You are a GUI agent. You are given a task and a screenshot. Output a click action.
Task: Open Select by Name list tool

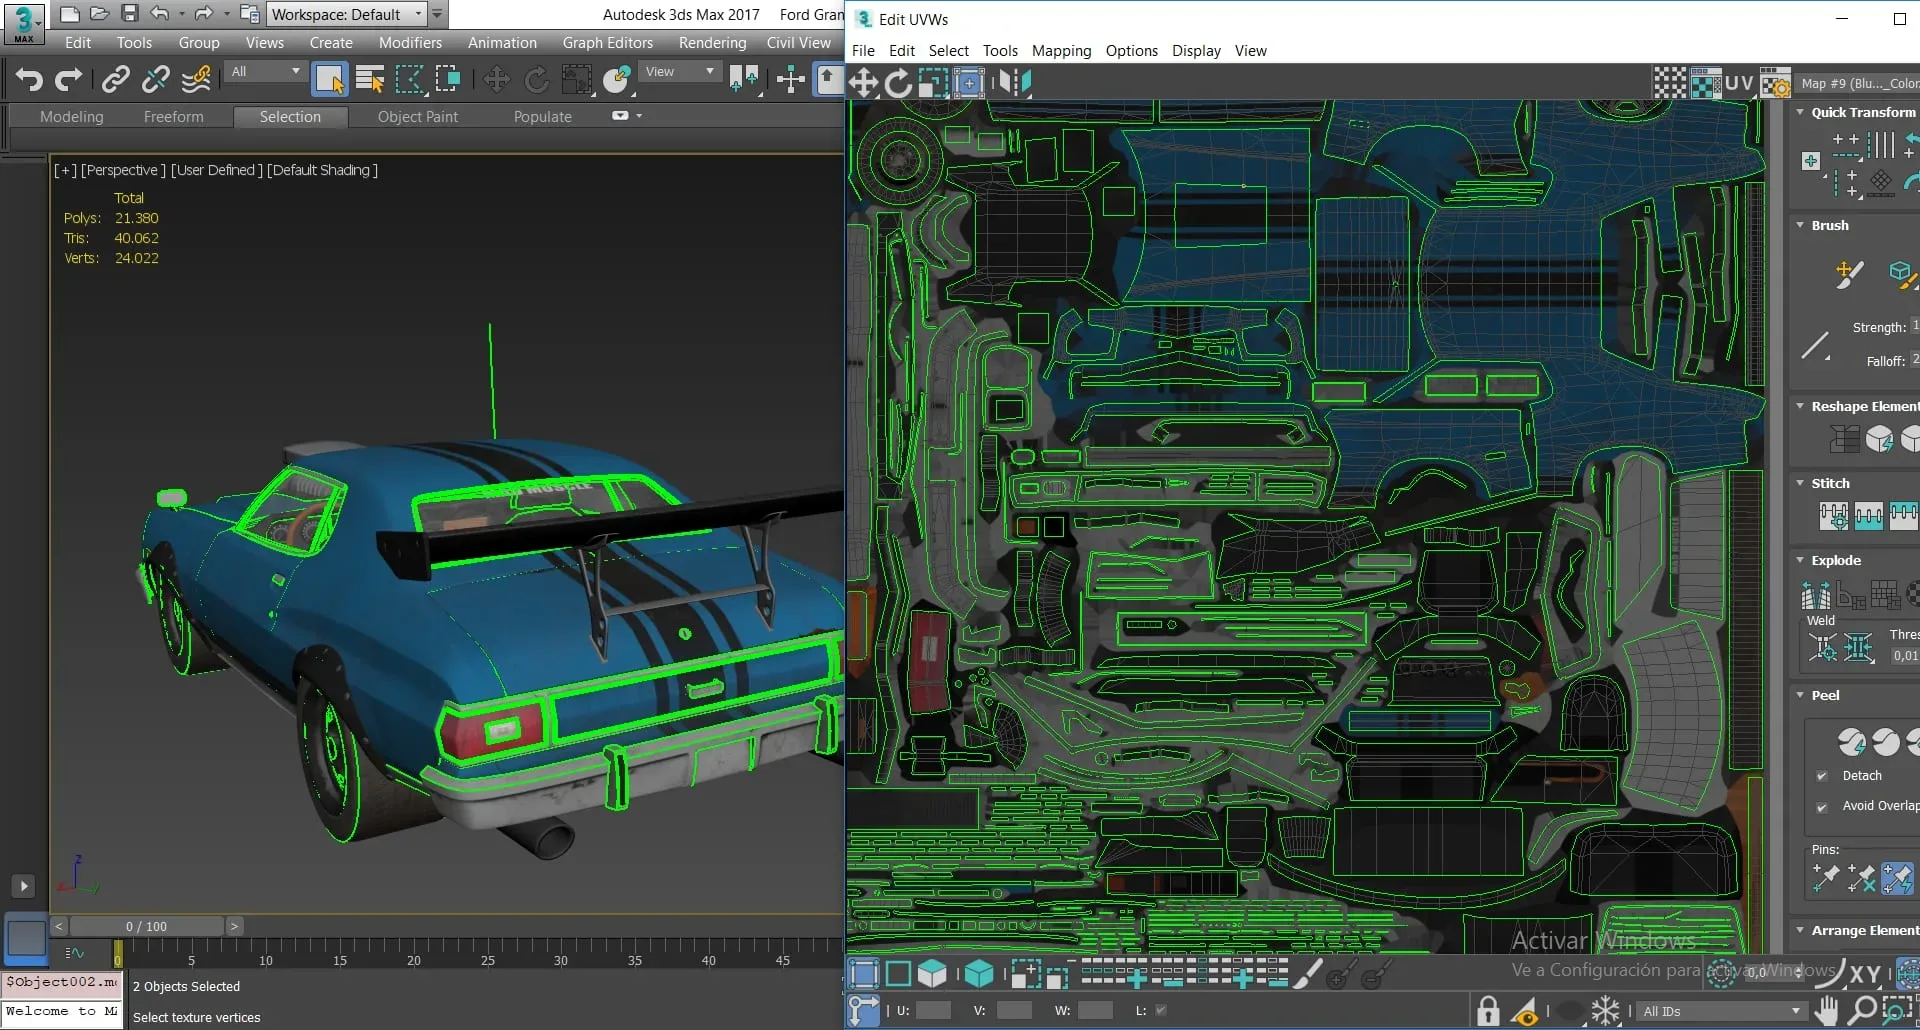click(370, 79)
